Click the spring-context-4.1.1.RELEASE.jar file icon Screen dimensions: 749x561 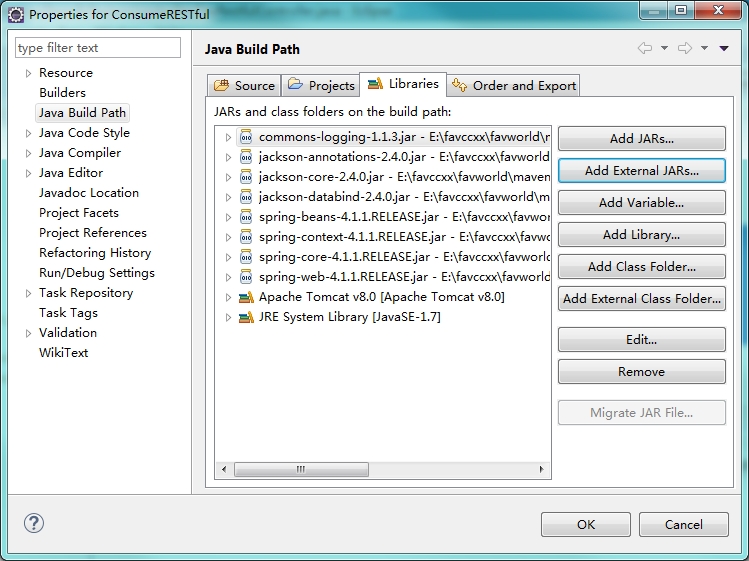[246, 237]
